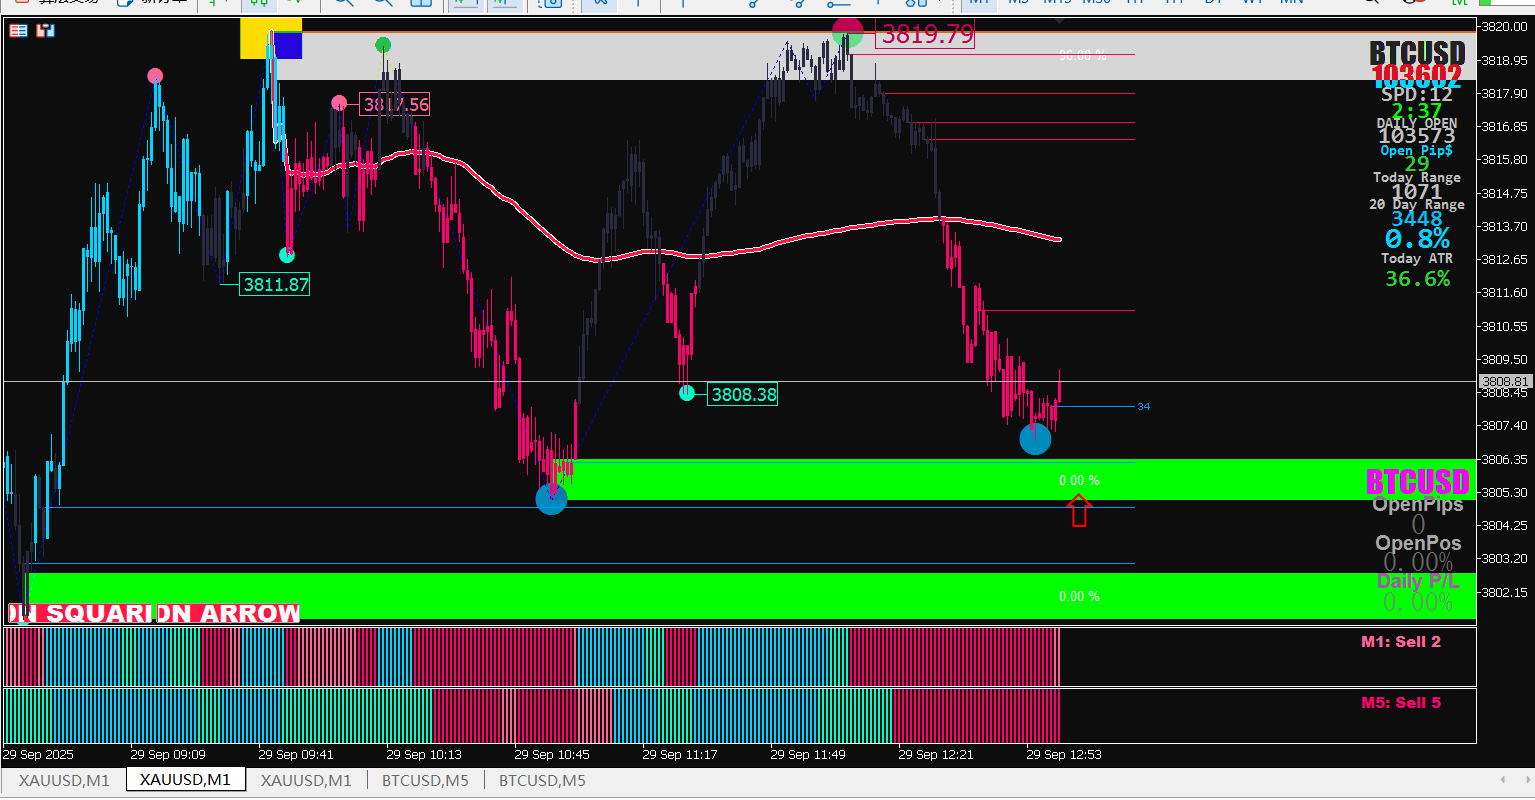Open the leftmost XAUUSD,M1 chart tab
The width and height of the screenshot is (1535, 800).
click(64, 780)
